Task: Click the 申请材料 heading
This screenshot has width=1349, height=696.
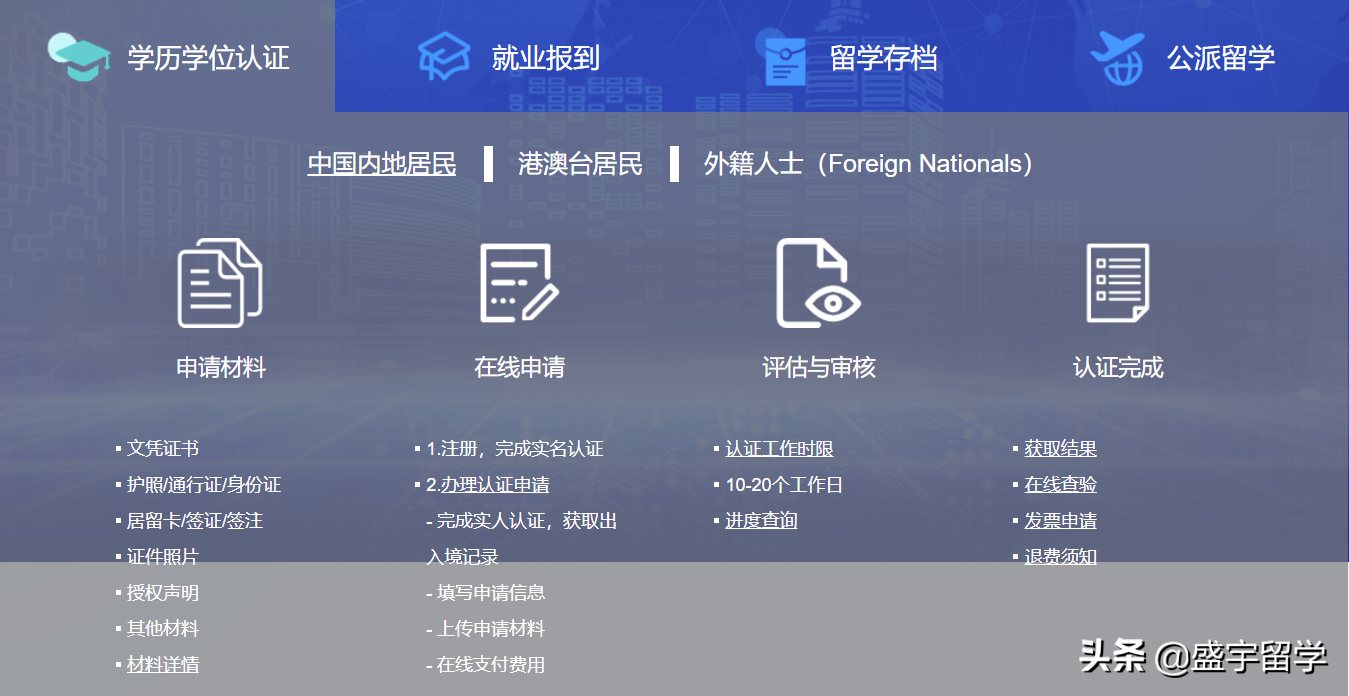Action: (221, 368)
